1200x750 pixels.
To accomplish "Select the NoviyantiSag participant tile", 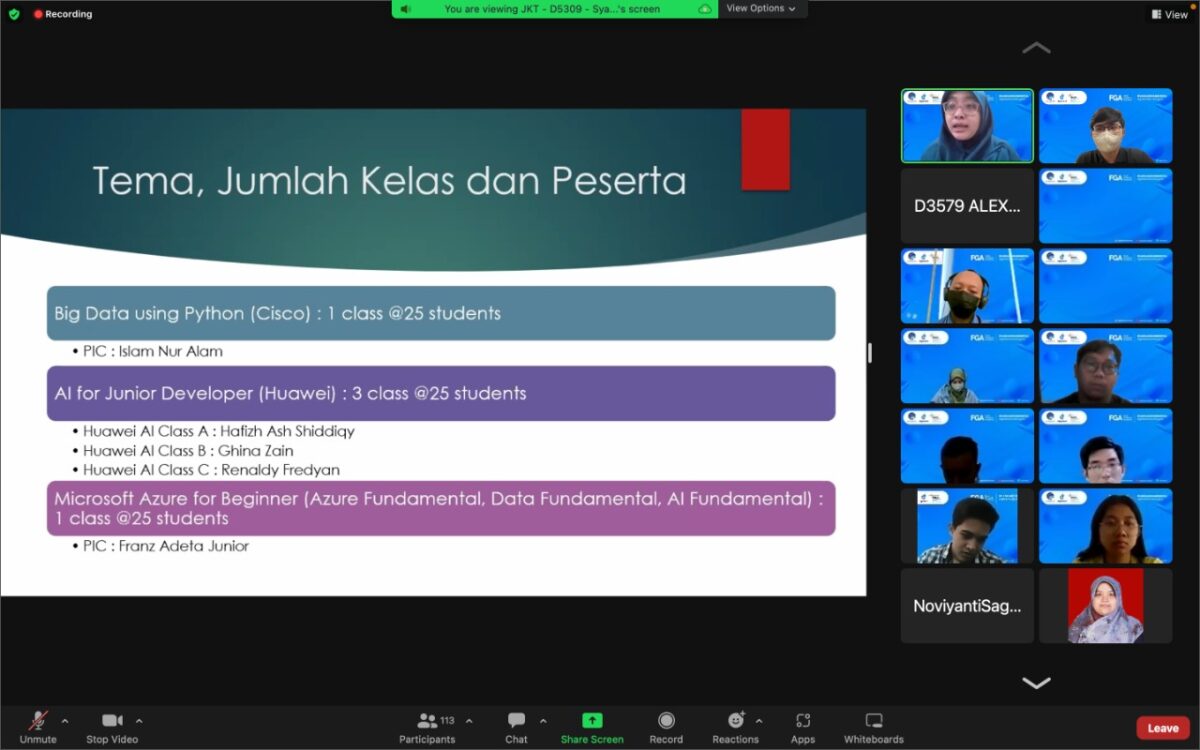I will tap(967, 606).
